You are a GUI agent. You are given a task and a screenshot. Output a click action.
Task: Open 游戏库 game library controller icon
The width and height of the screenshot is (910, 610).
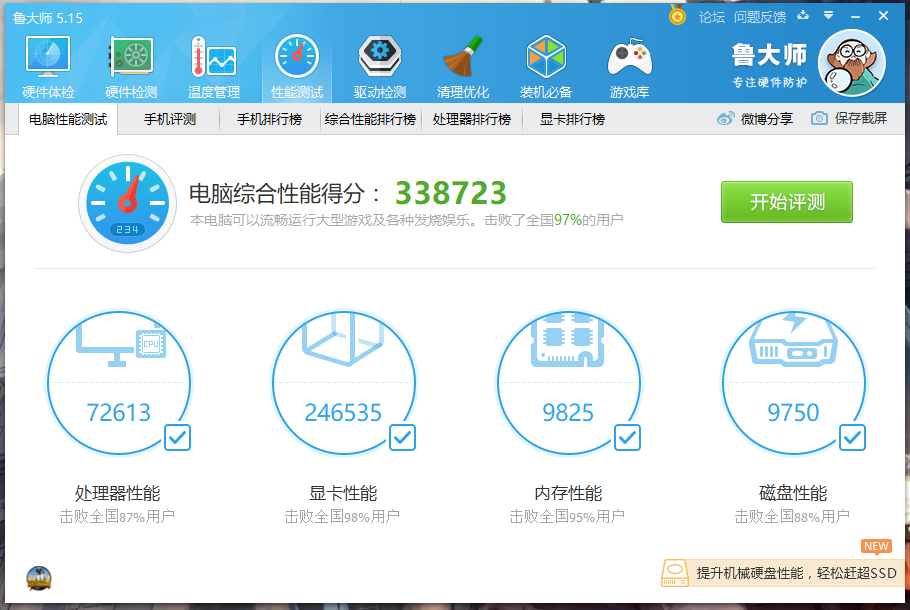[x=630, y=57]
